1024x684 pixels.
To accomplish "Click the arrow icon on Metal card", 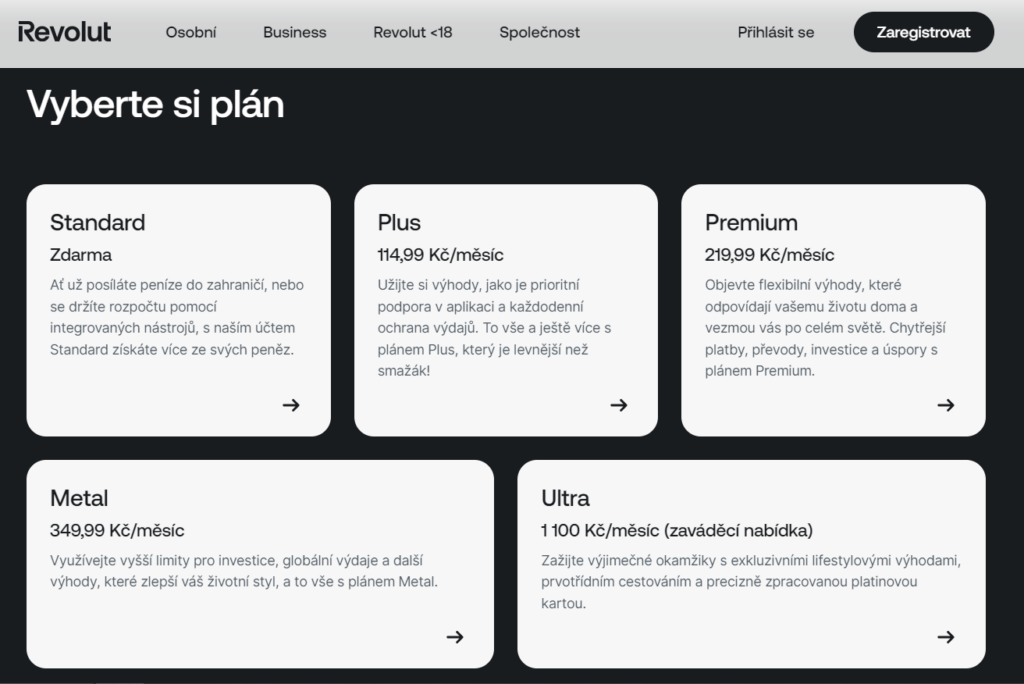I will 455,637.
